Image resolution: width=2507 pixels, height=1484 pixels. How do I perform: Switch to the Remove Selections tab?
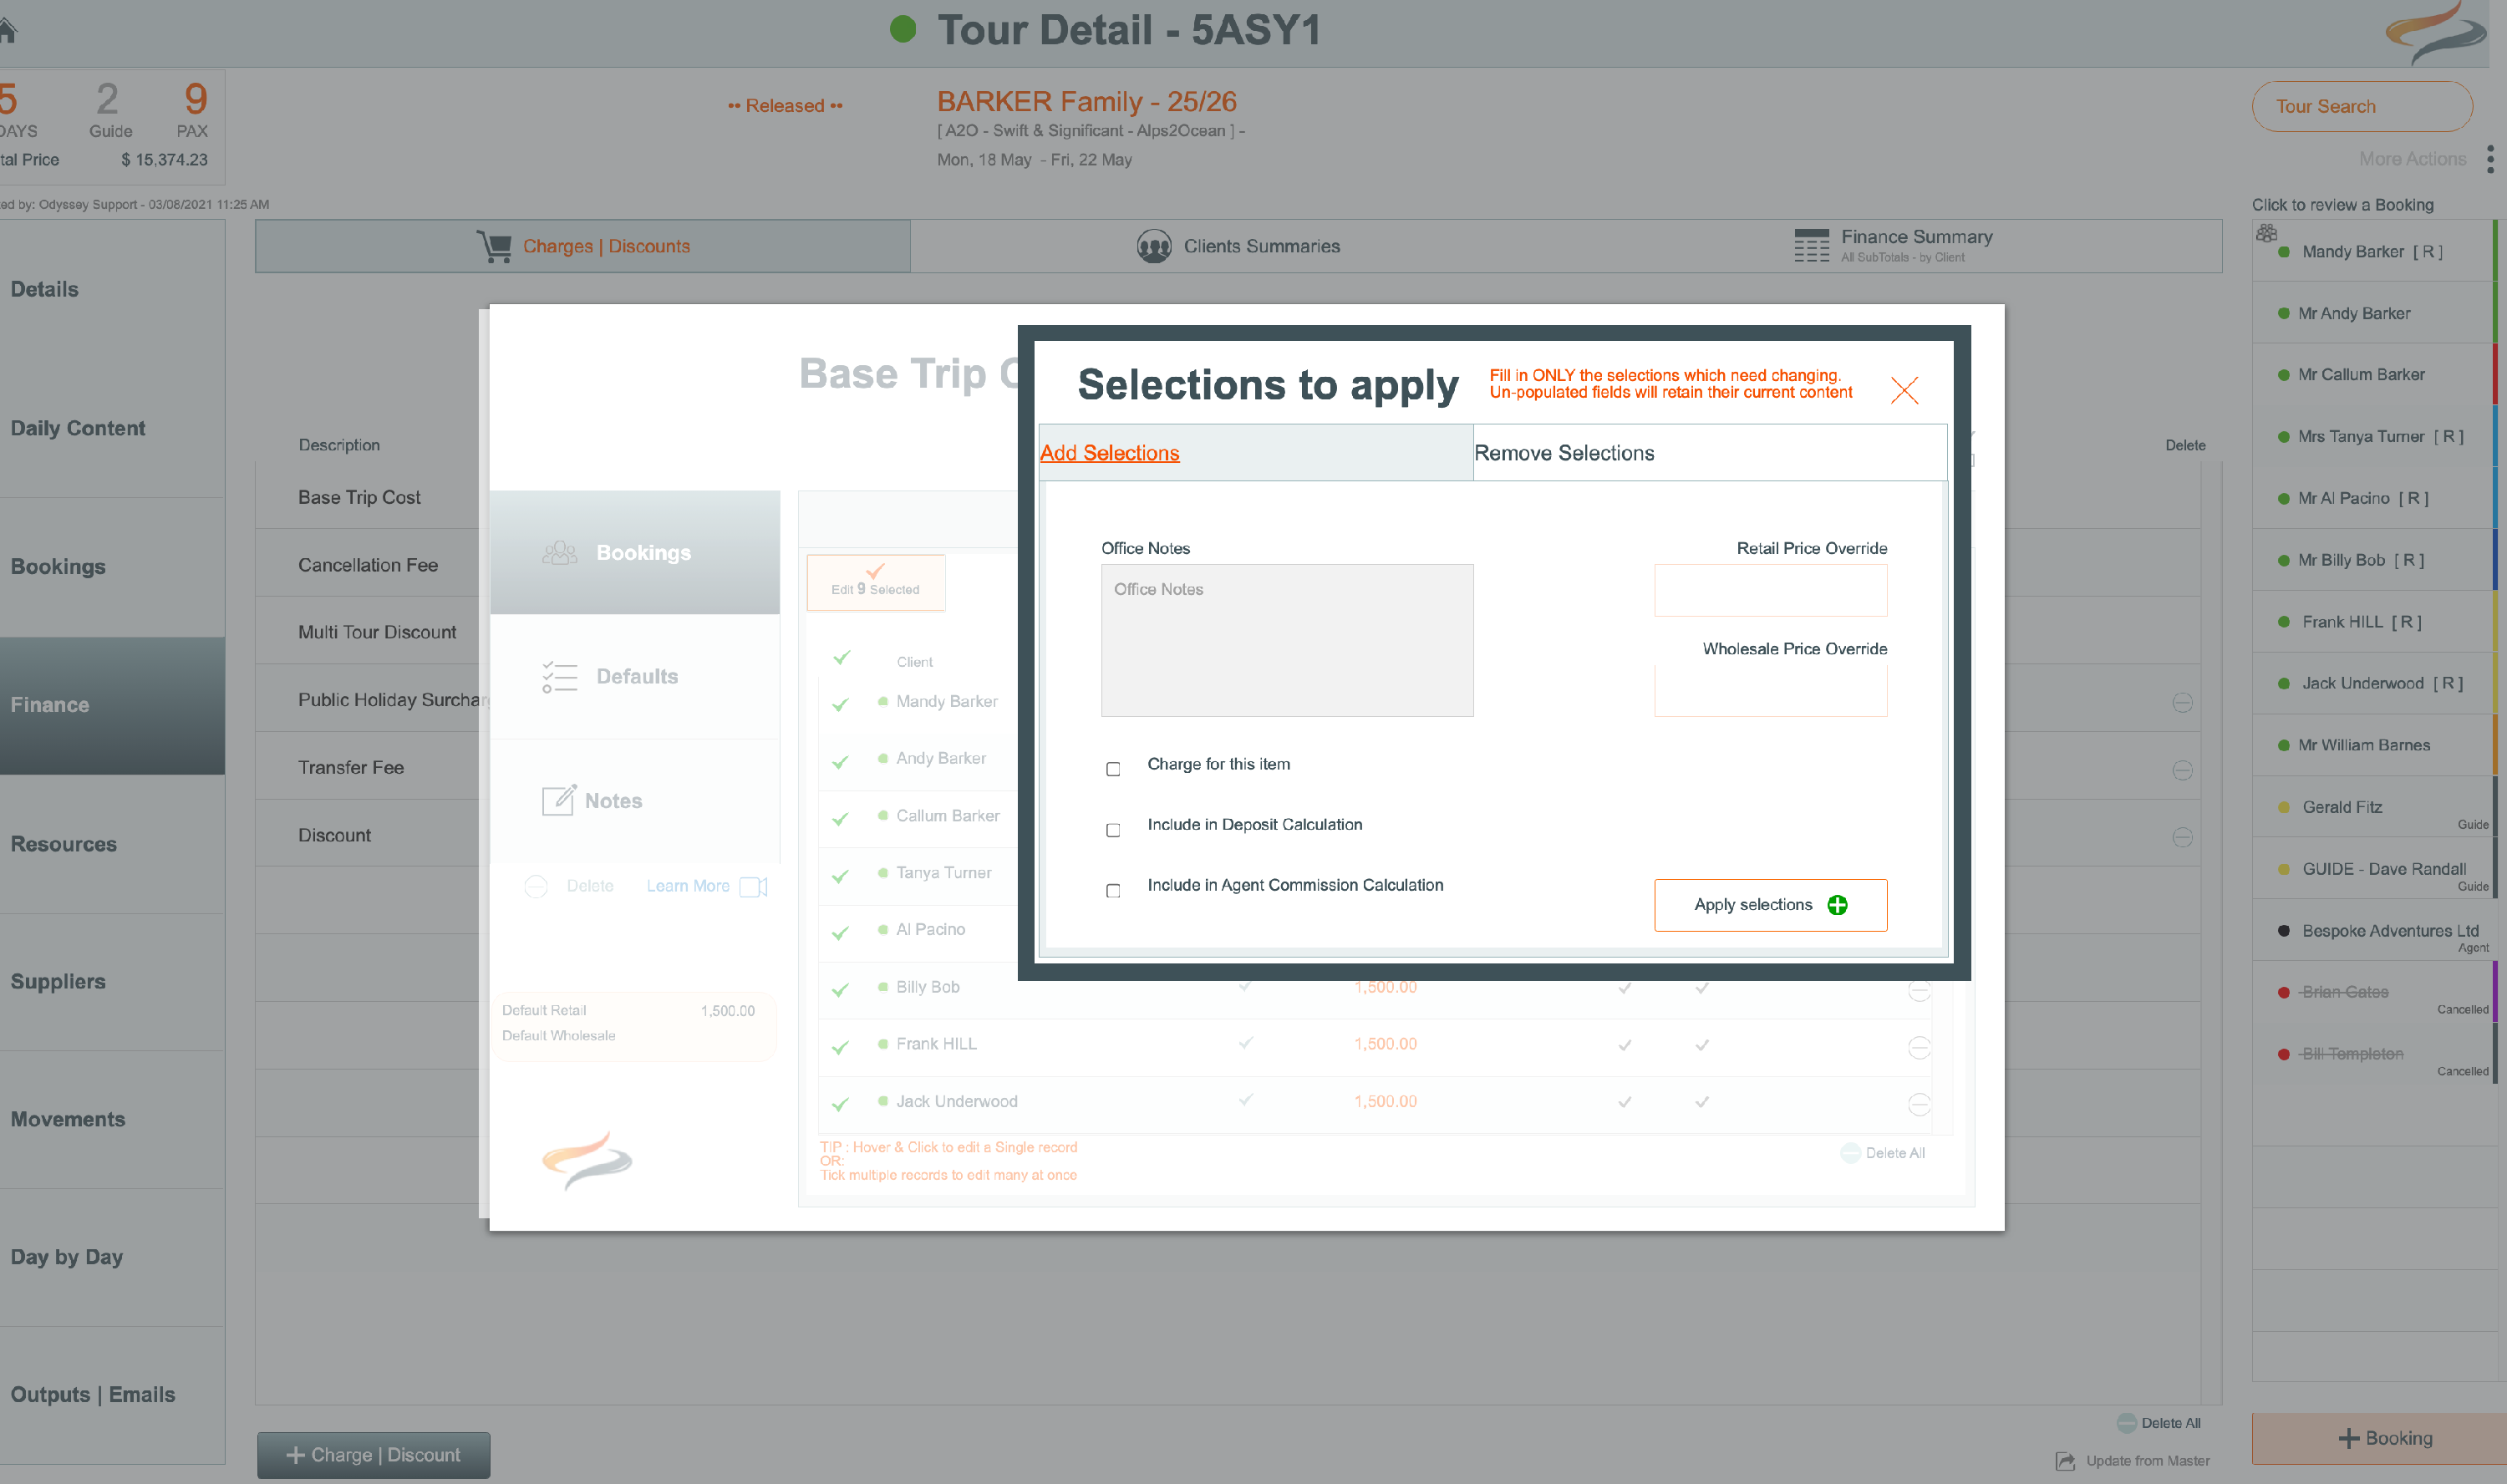click(x=1710, y=453)
